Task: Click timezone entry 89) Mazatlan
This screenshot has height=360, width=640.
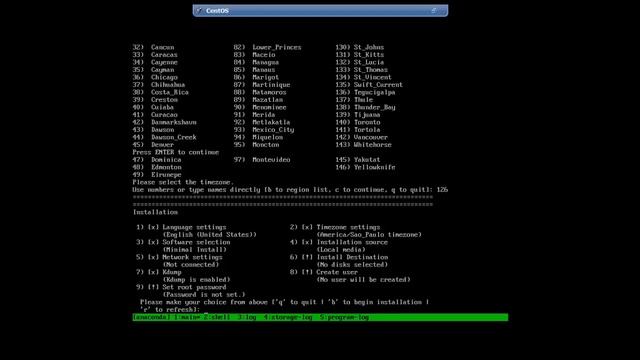Action: [258, 100]
